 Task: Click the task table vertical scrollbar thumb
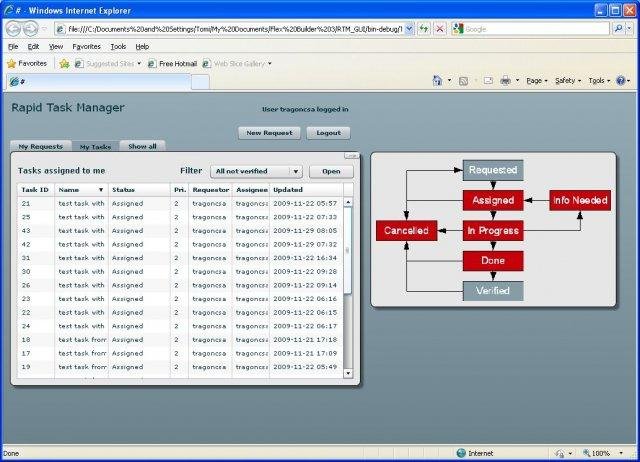point(348,250)
